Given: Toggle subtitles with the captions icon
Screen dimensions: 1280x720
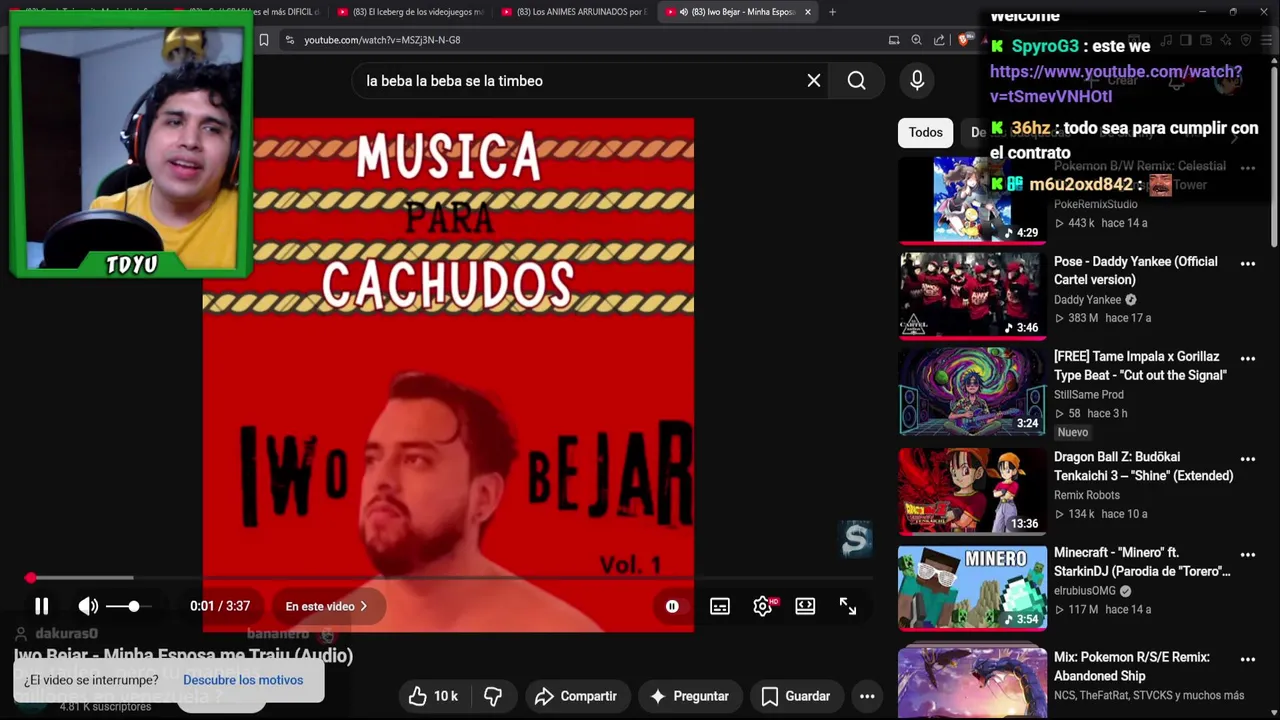Looking at the screenshot, I should [x=719, y=606].
